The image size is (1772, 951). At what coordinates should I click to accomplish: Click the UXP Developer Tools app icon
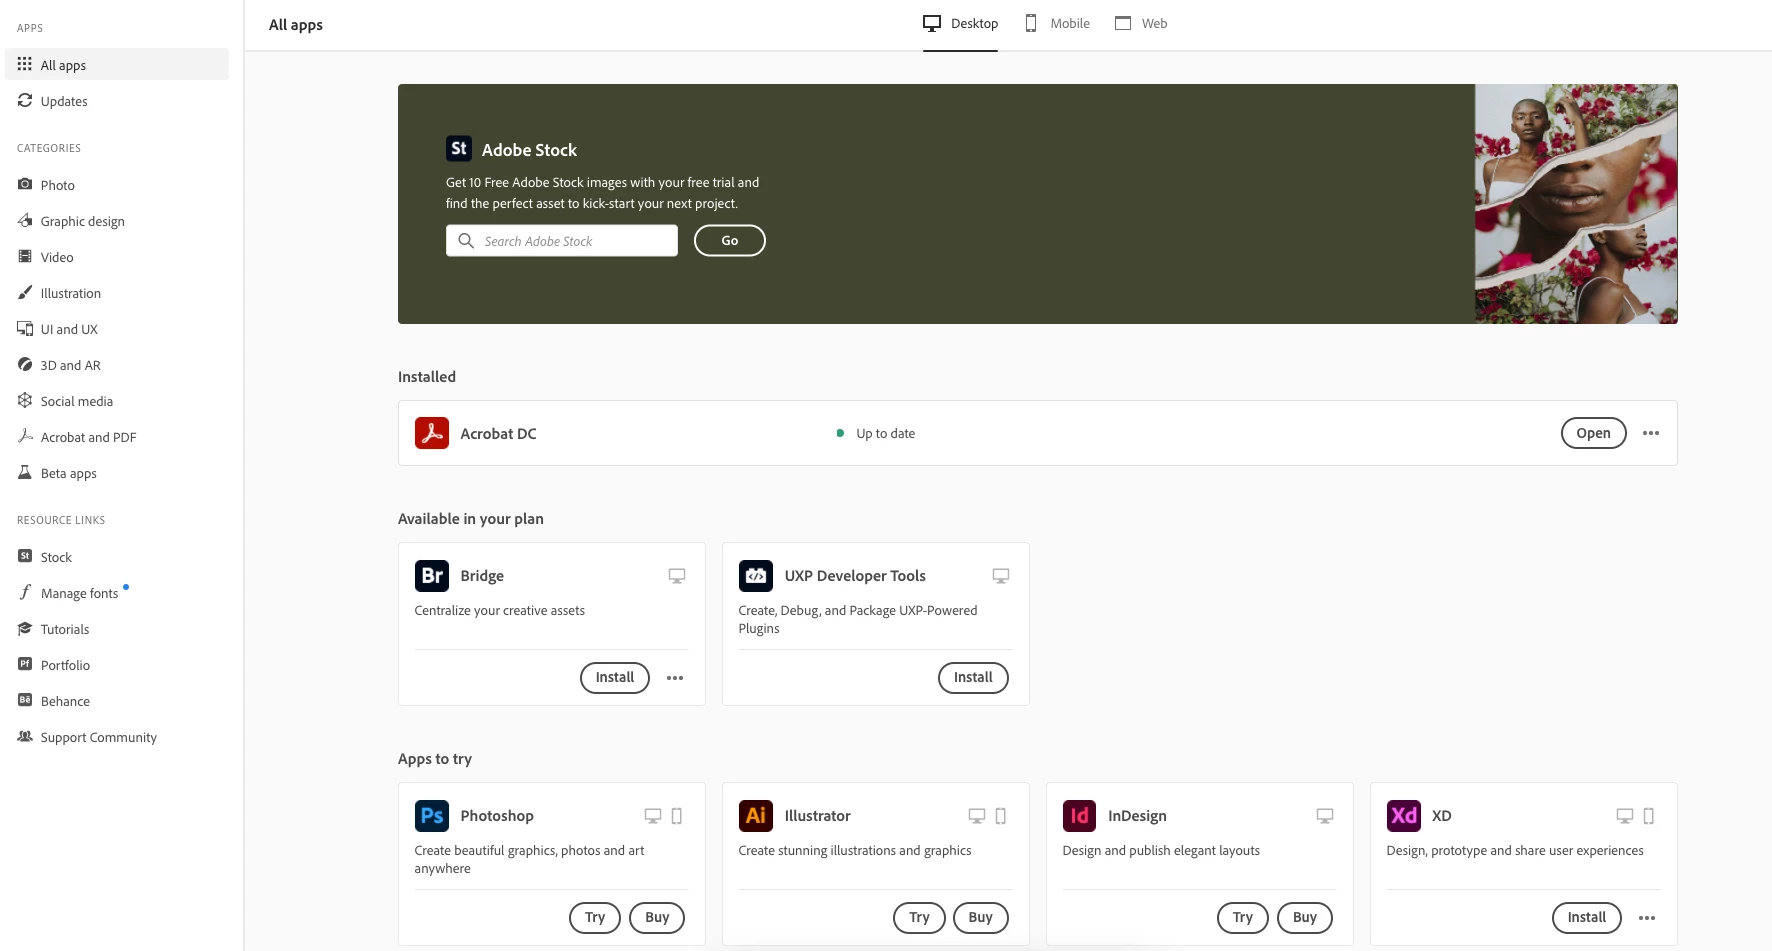[756, 576]
